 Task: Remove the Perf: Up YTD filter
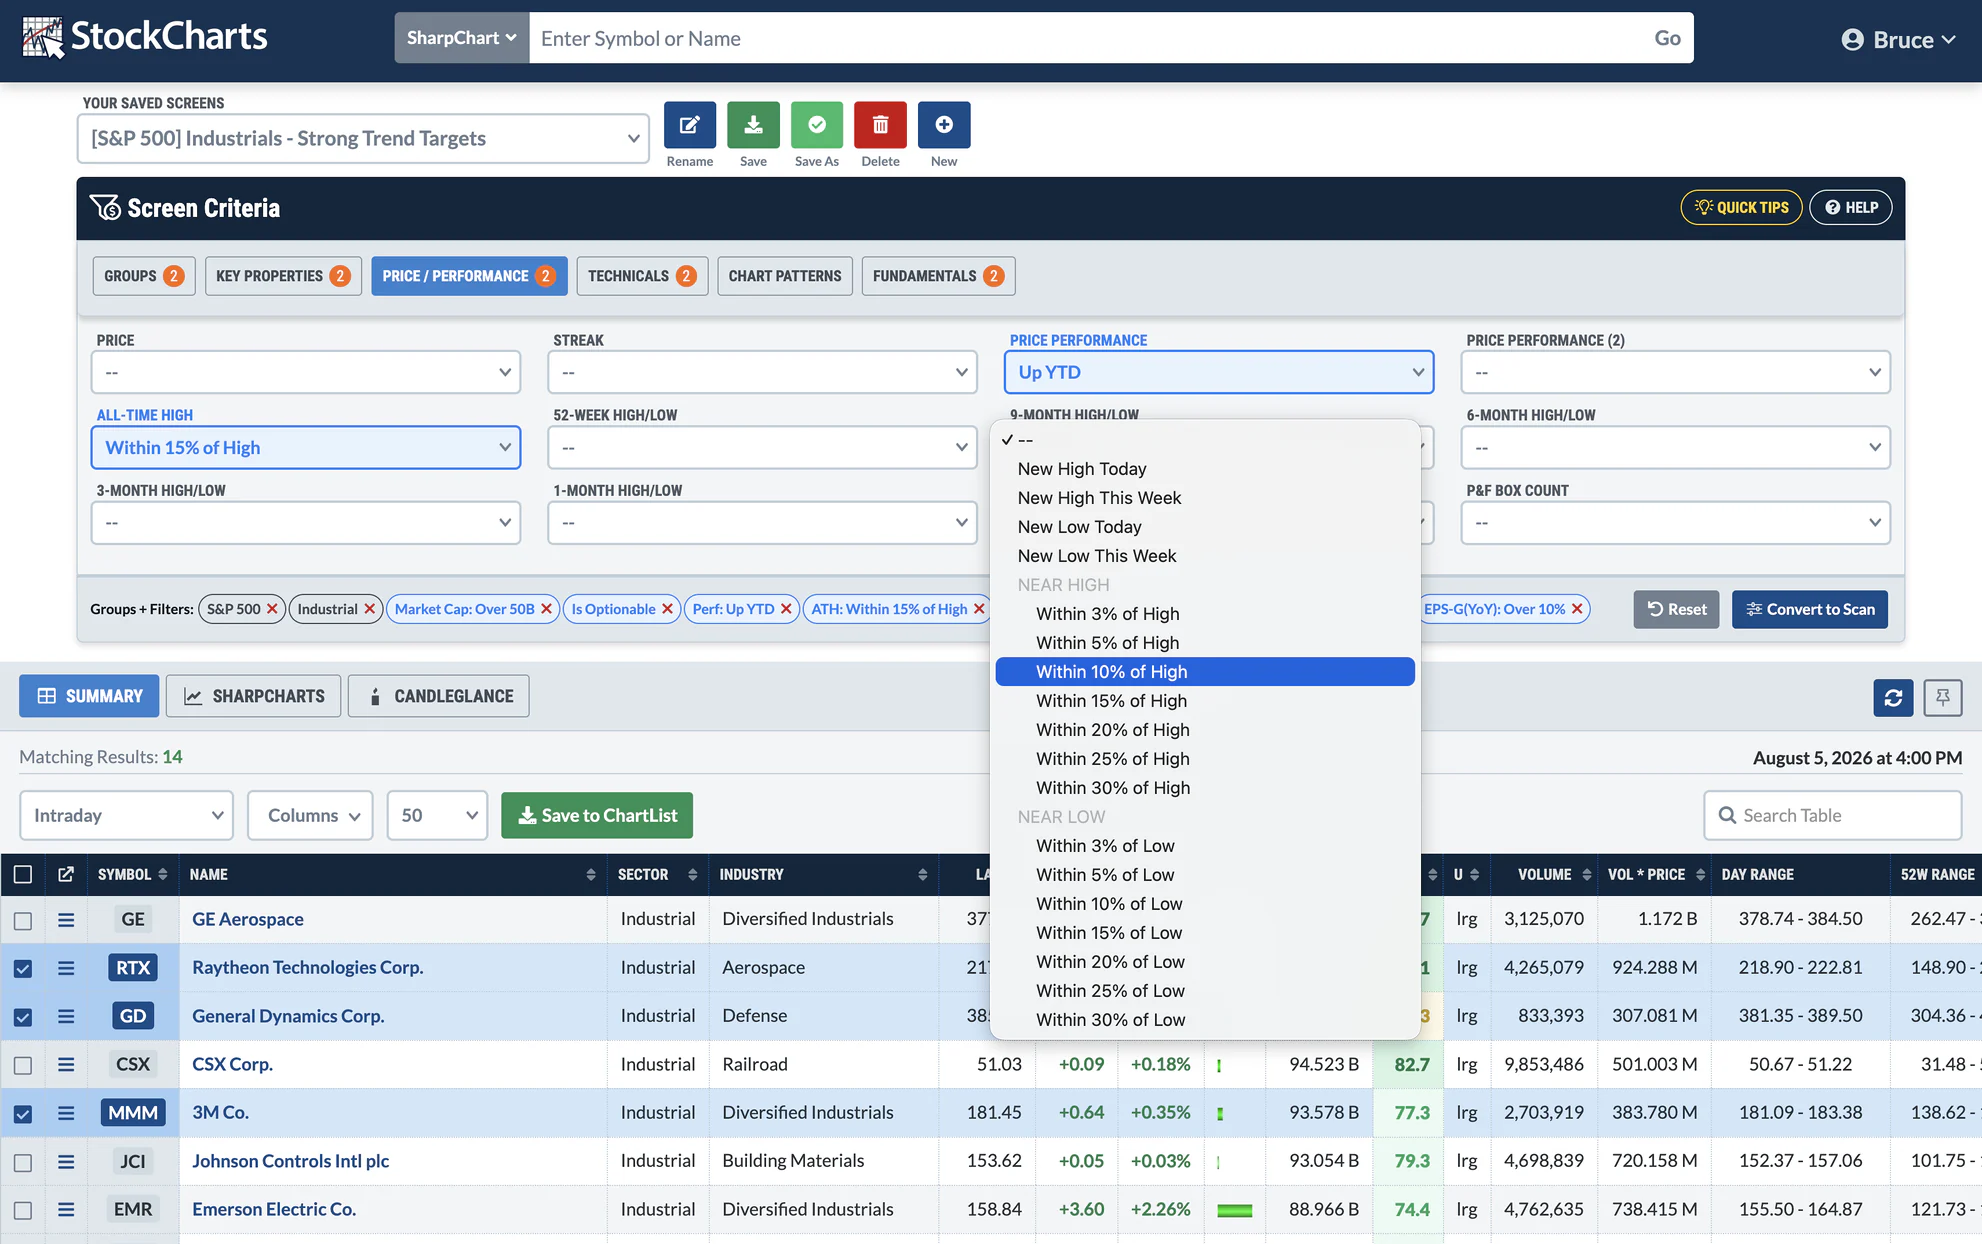[x=786, y=609]
